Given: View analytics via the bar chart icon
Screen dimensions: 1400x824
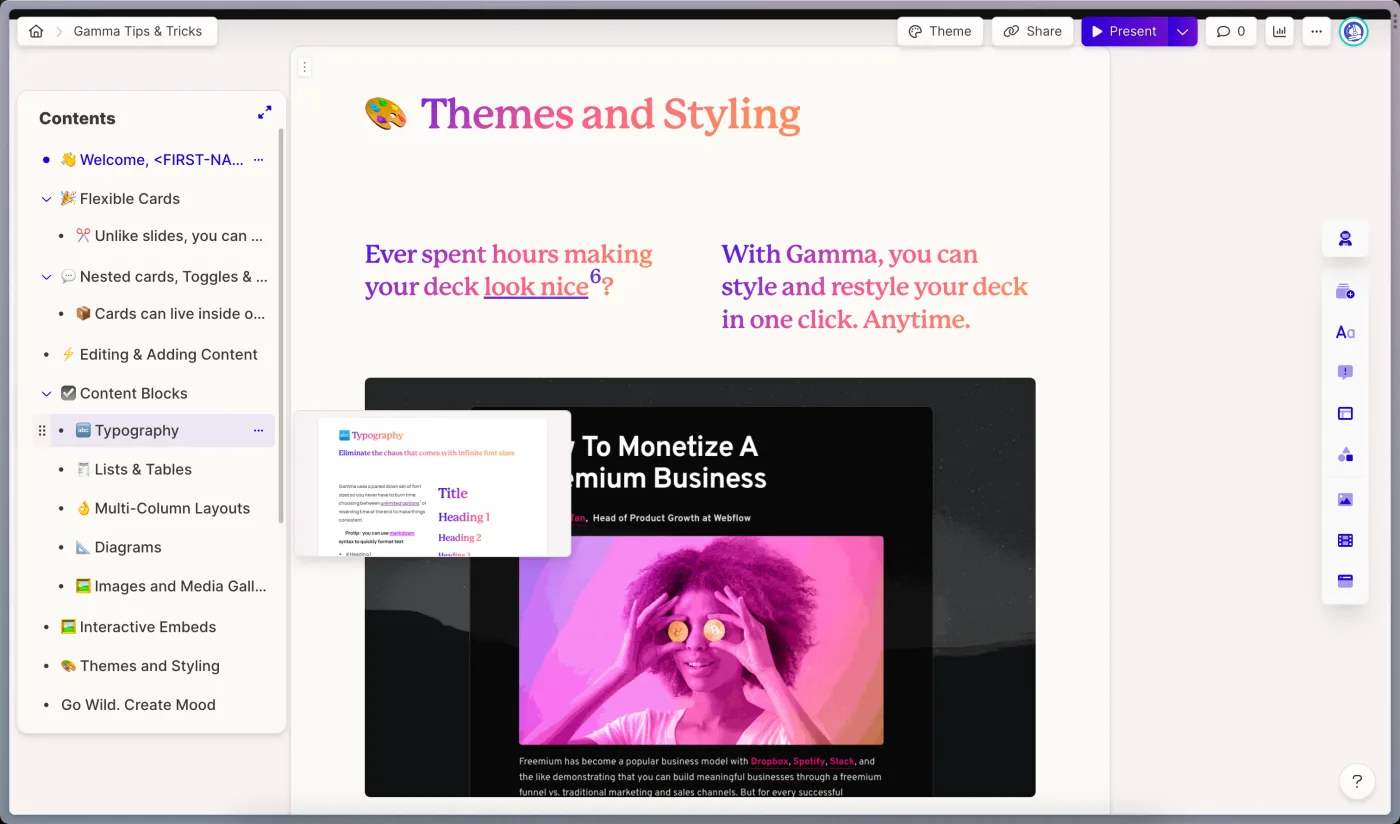Looking at the screenshot, I should click(1279, 31).
